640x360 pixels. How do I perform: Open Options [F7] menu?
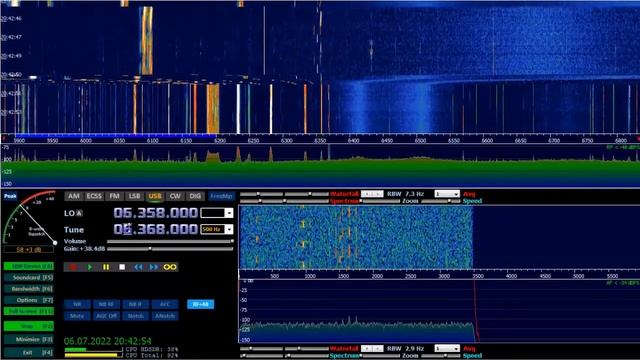point(29,300)
